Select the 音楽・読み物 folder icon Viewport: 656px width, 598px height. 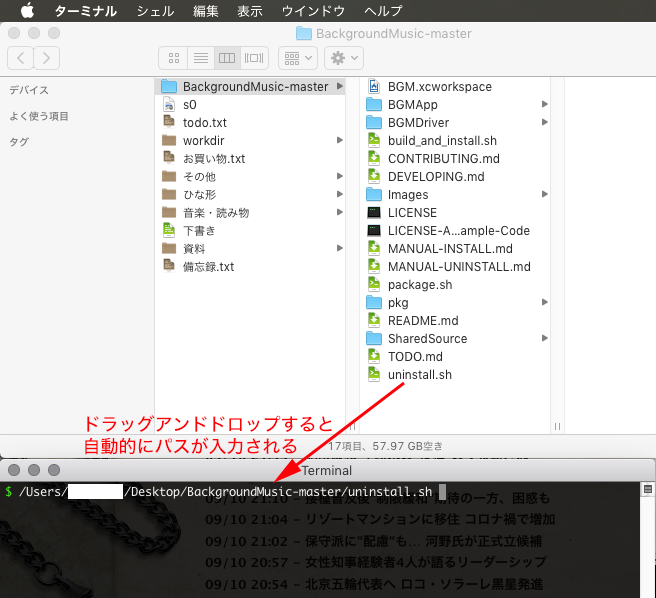(x=169, y=212)
